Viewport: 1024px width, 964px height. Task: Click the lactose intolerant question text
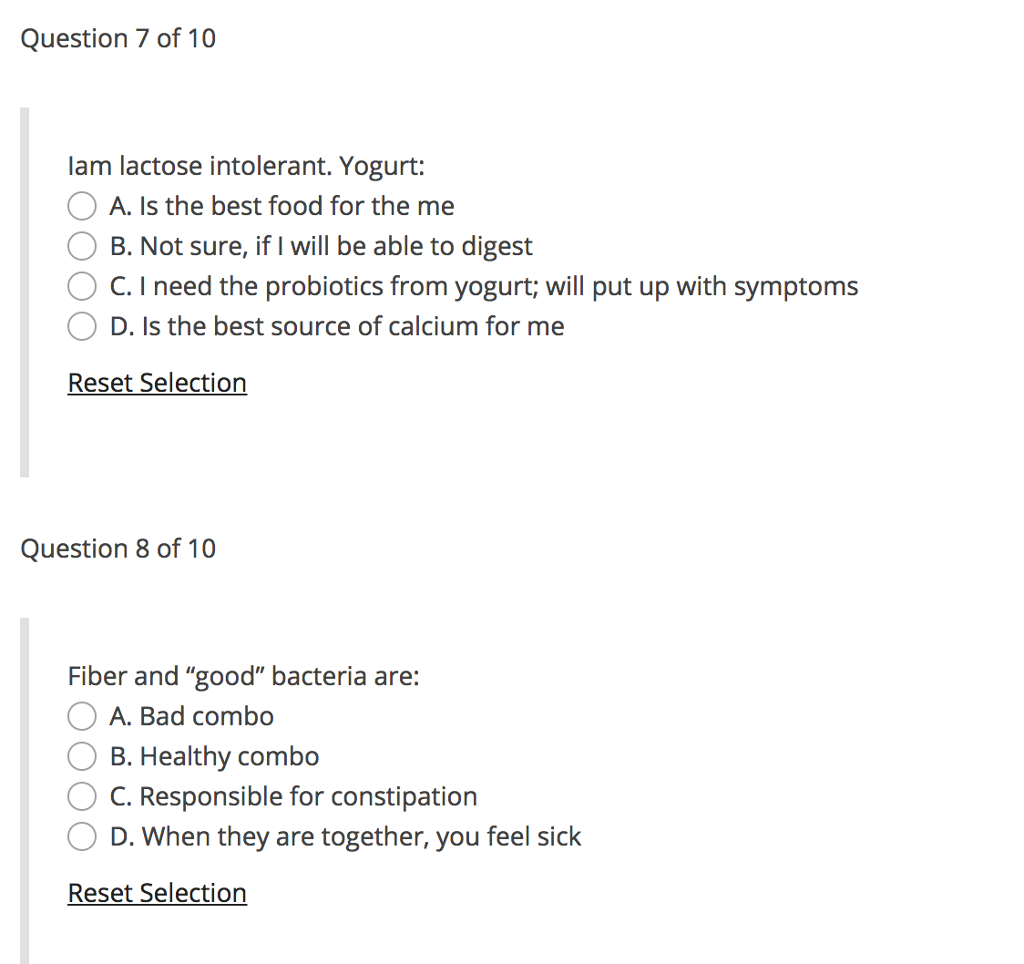click(246, 166)
